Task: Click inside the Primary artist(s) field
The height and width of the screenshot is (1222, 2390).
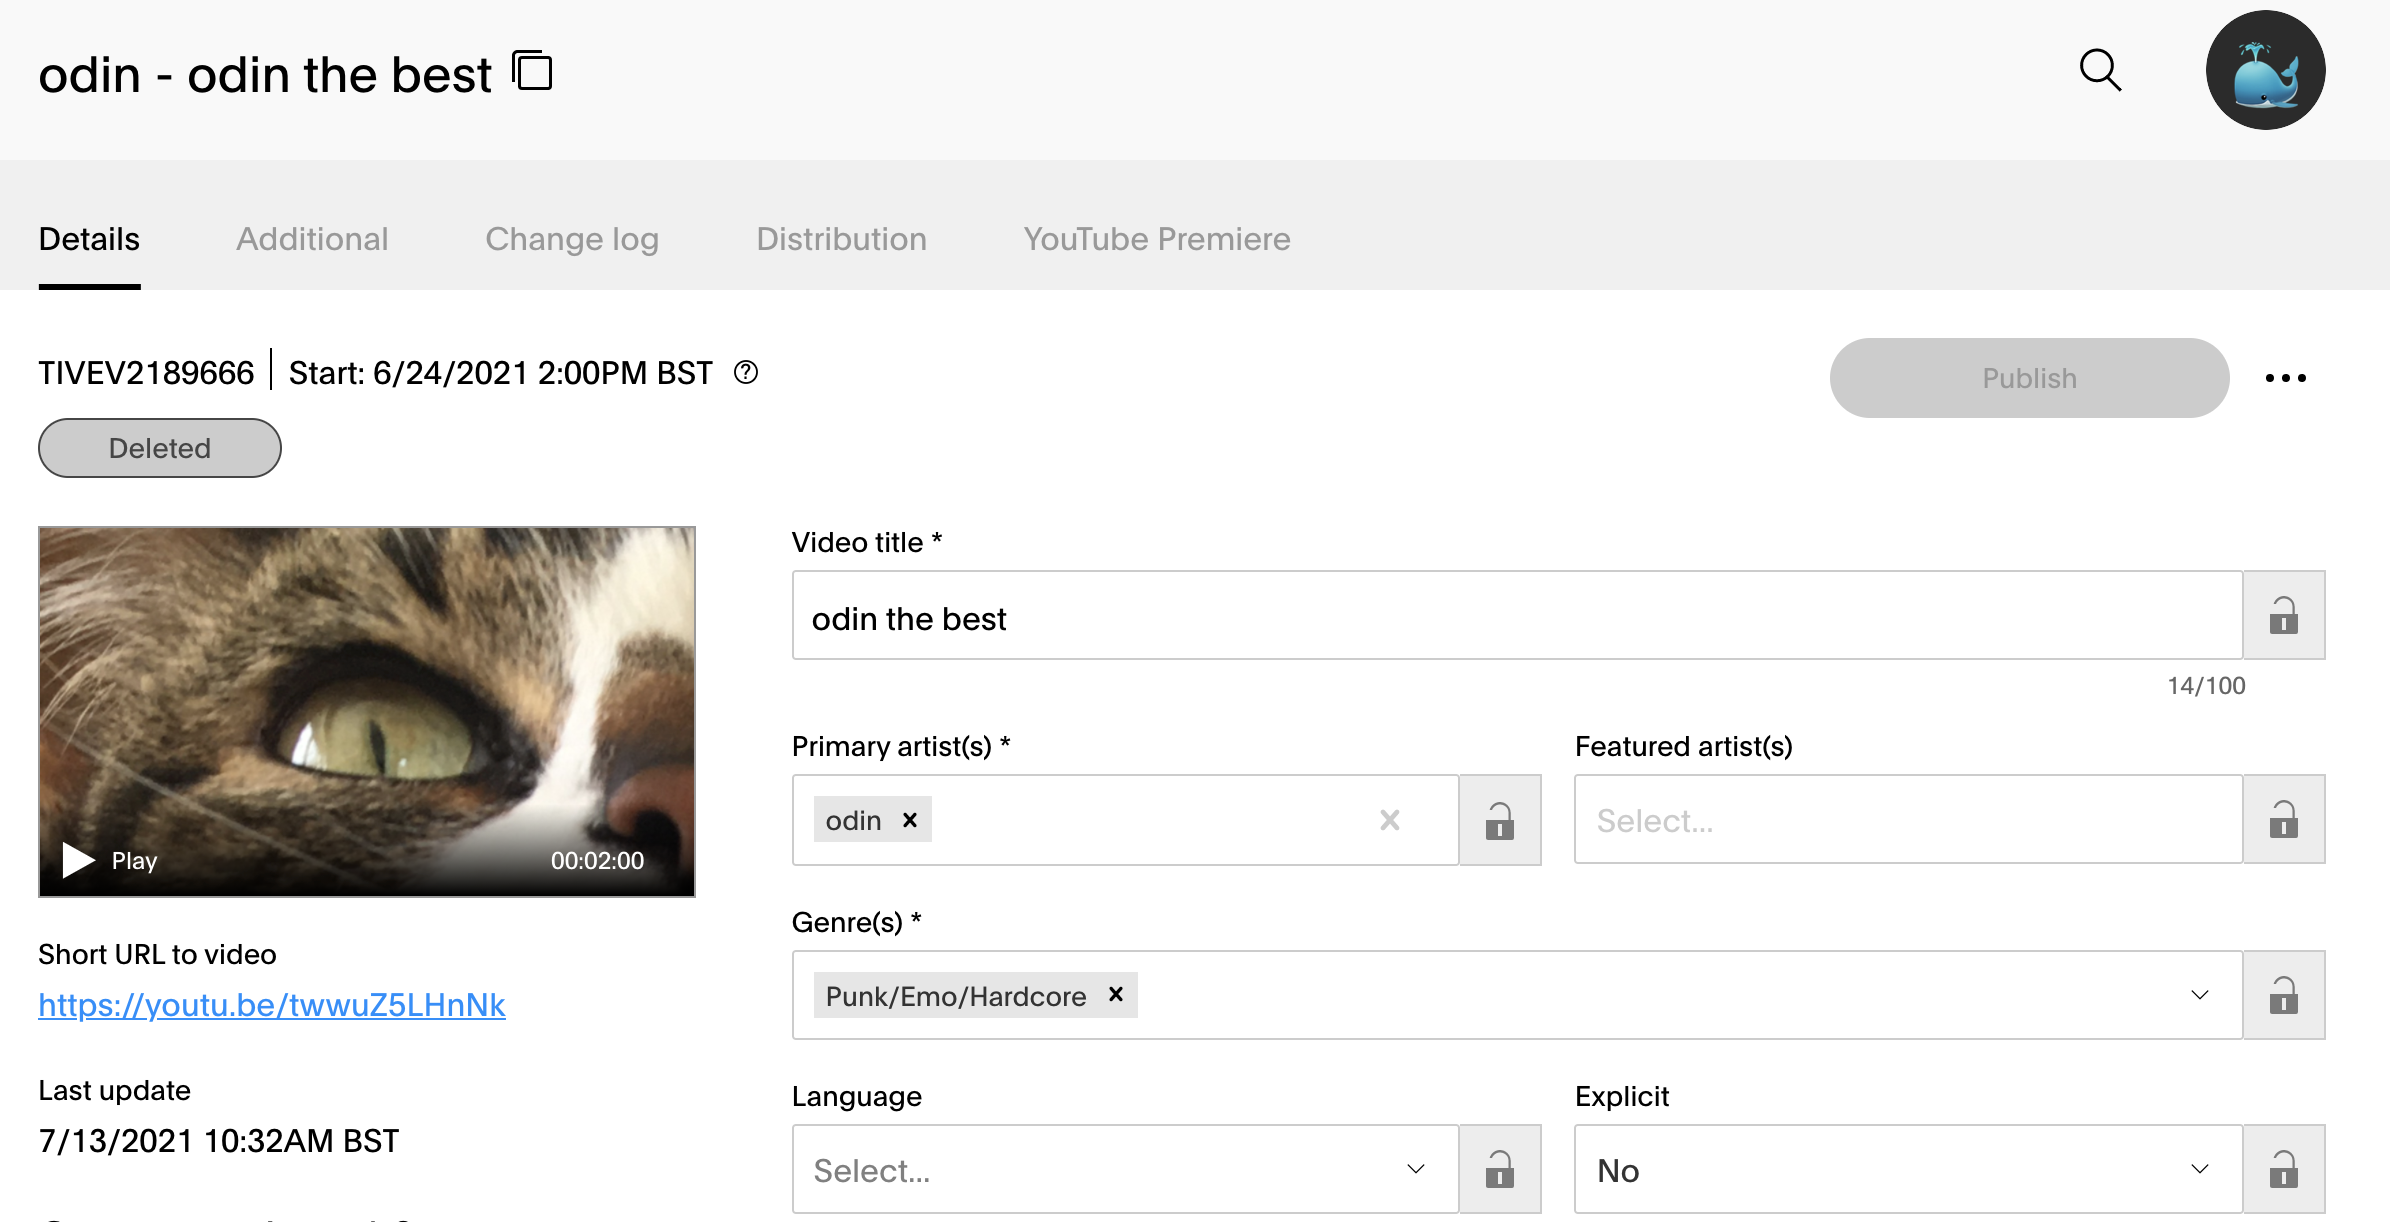Action: click(1126, 820)
